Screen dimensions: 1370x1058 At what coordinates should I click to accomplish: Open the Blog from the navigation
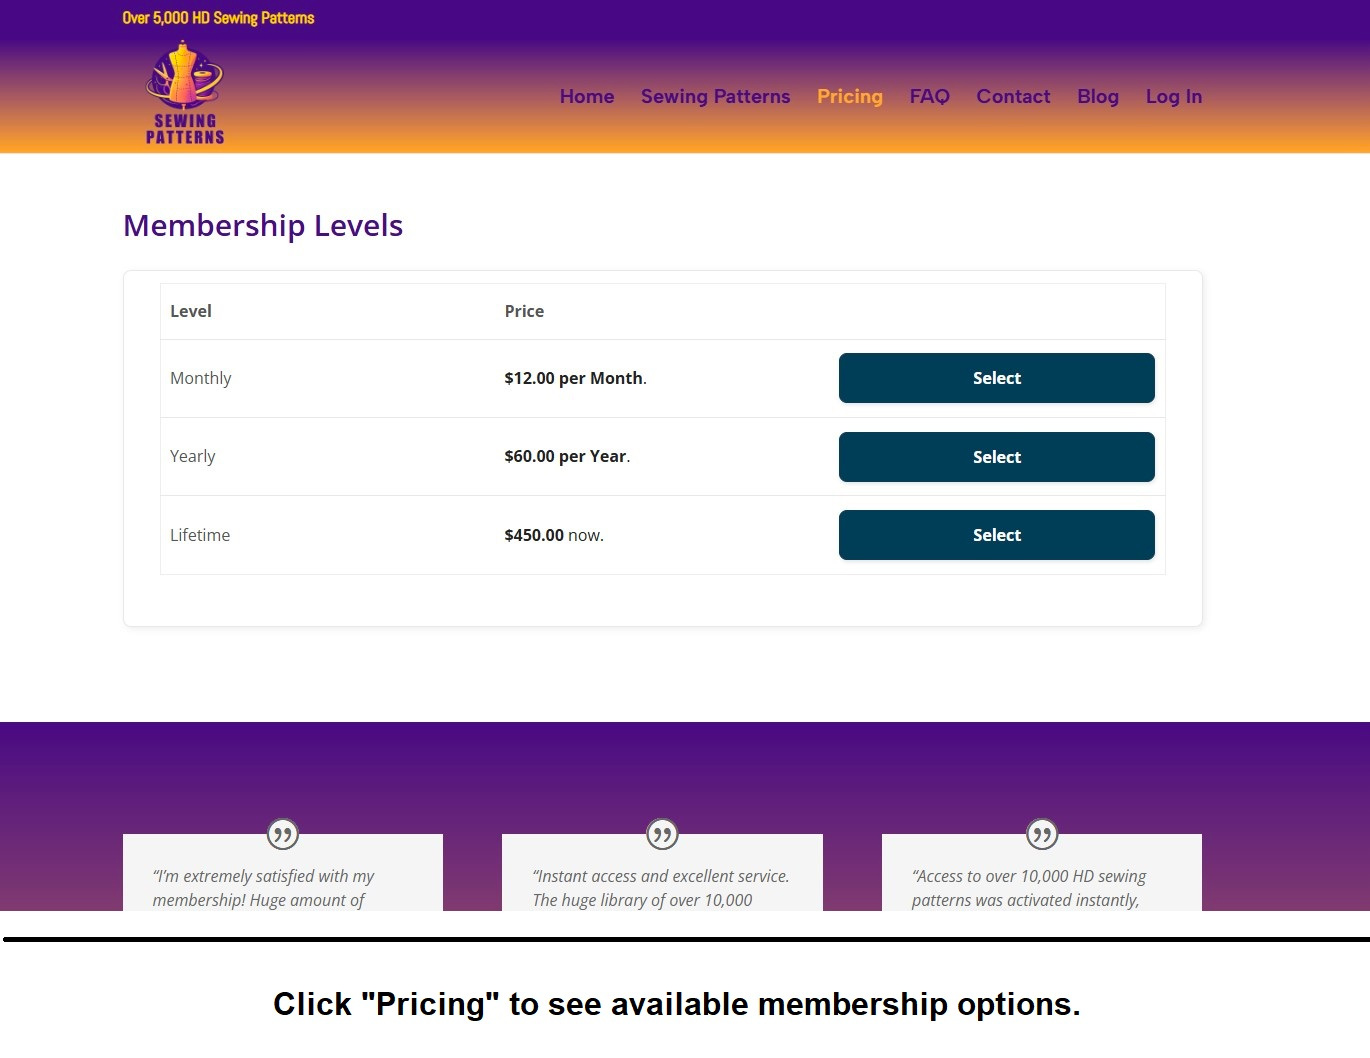click(1097, 97)
